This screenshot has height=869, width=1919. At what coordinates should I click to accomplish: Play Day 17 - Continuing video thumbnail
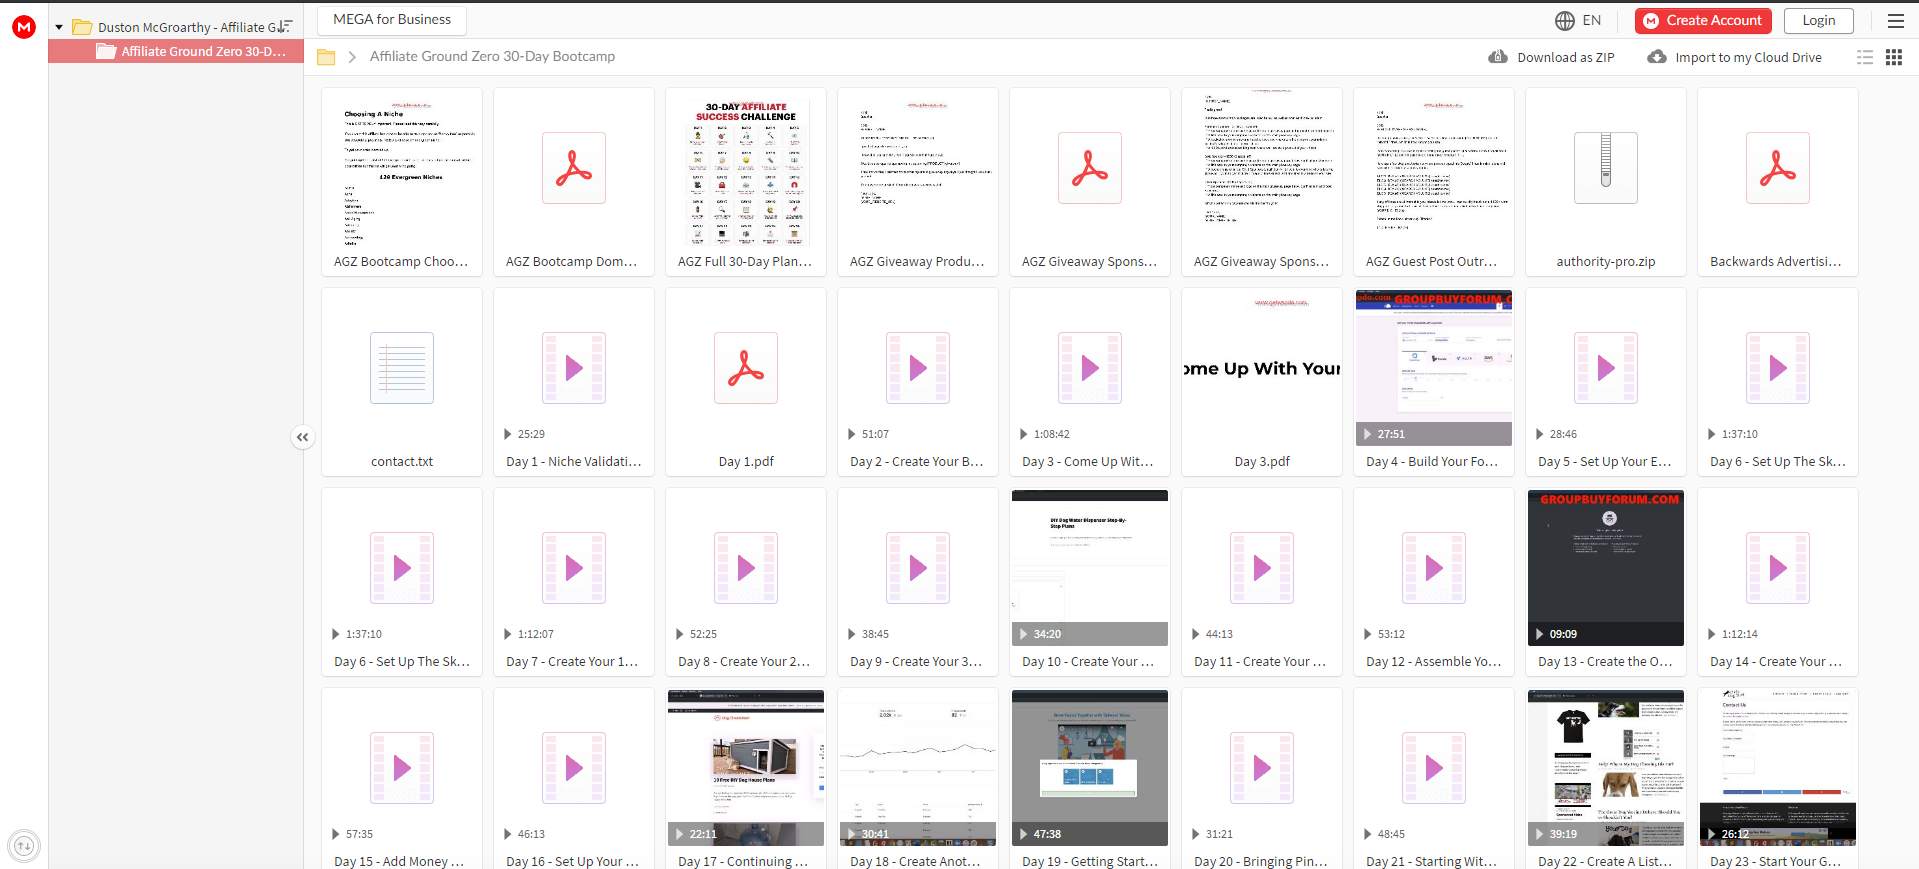(746, 768)
